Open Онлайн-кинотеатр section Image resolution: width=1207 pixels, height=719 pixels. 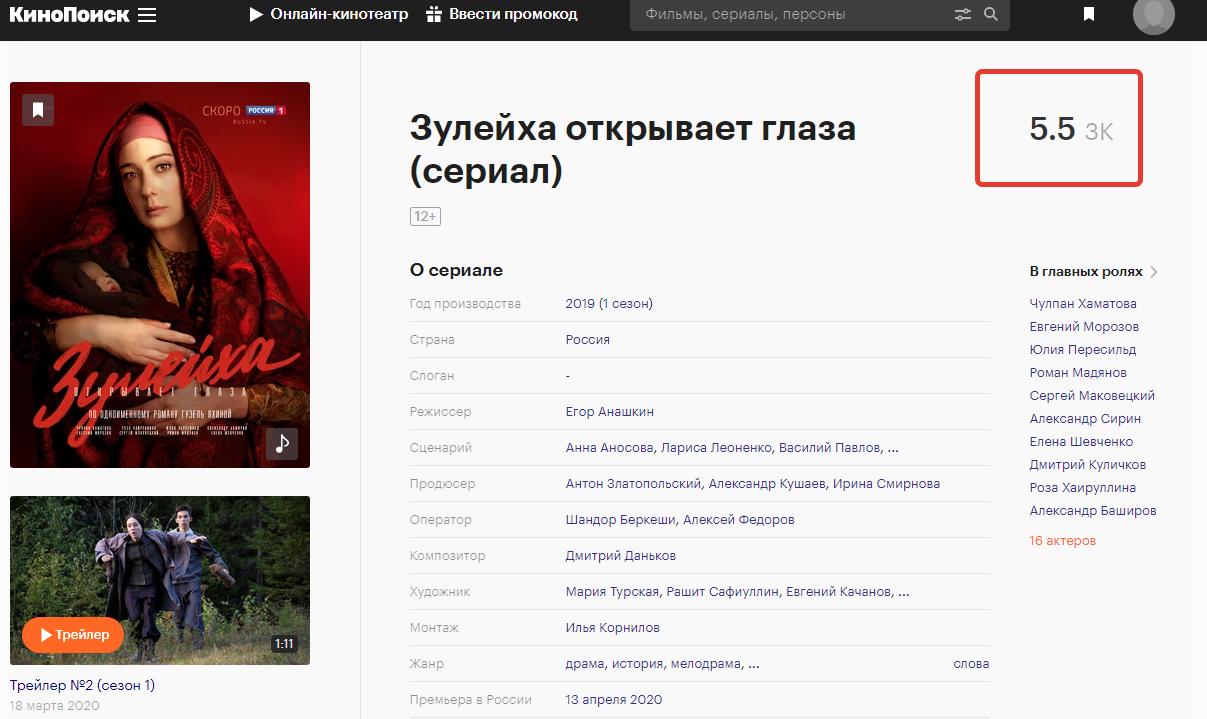[x=329, y=14]
